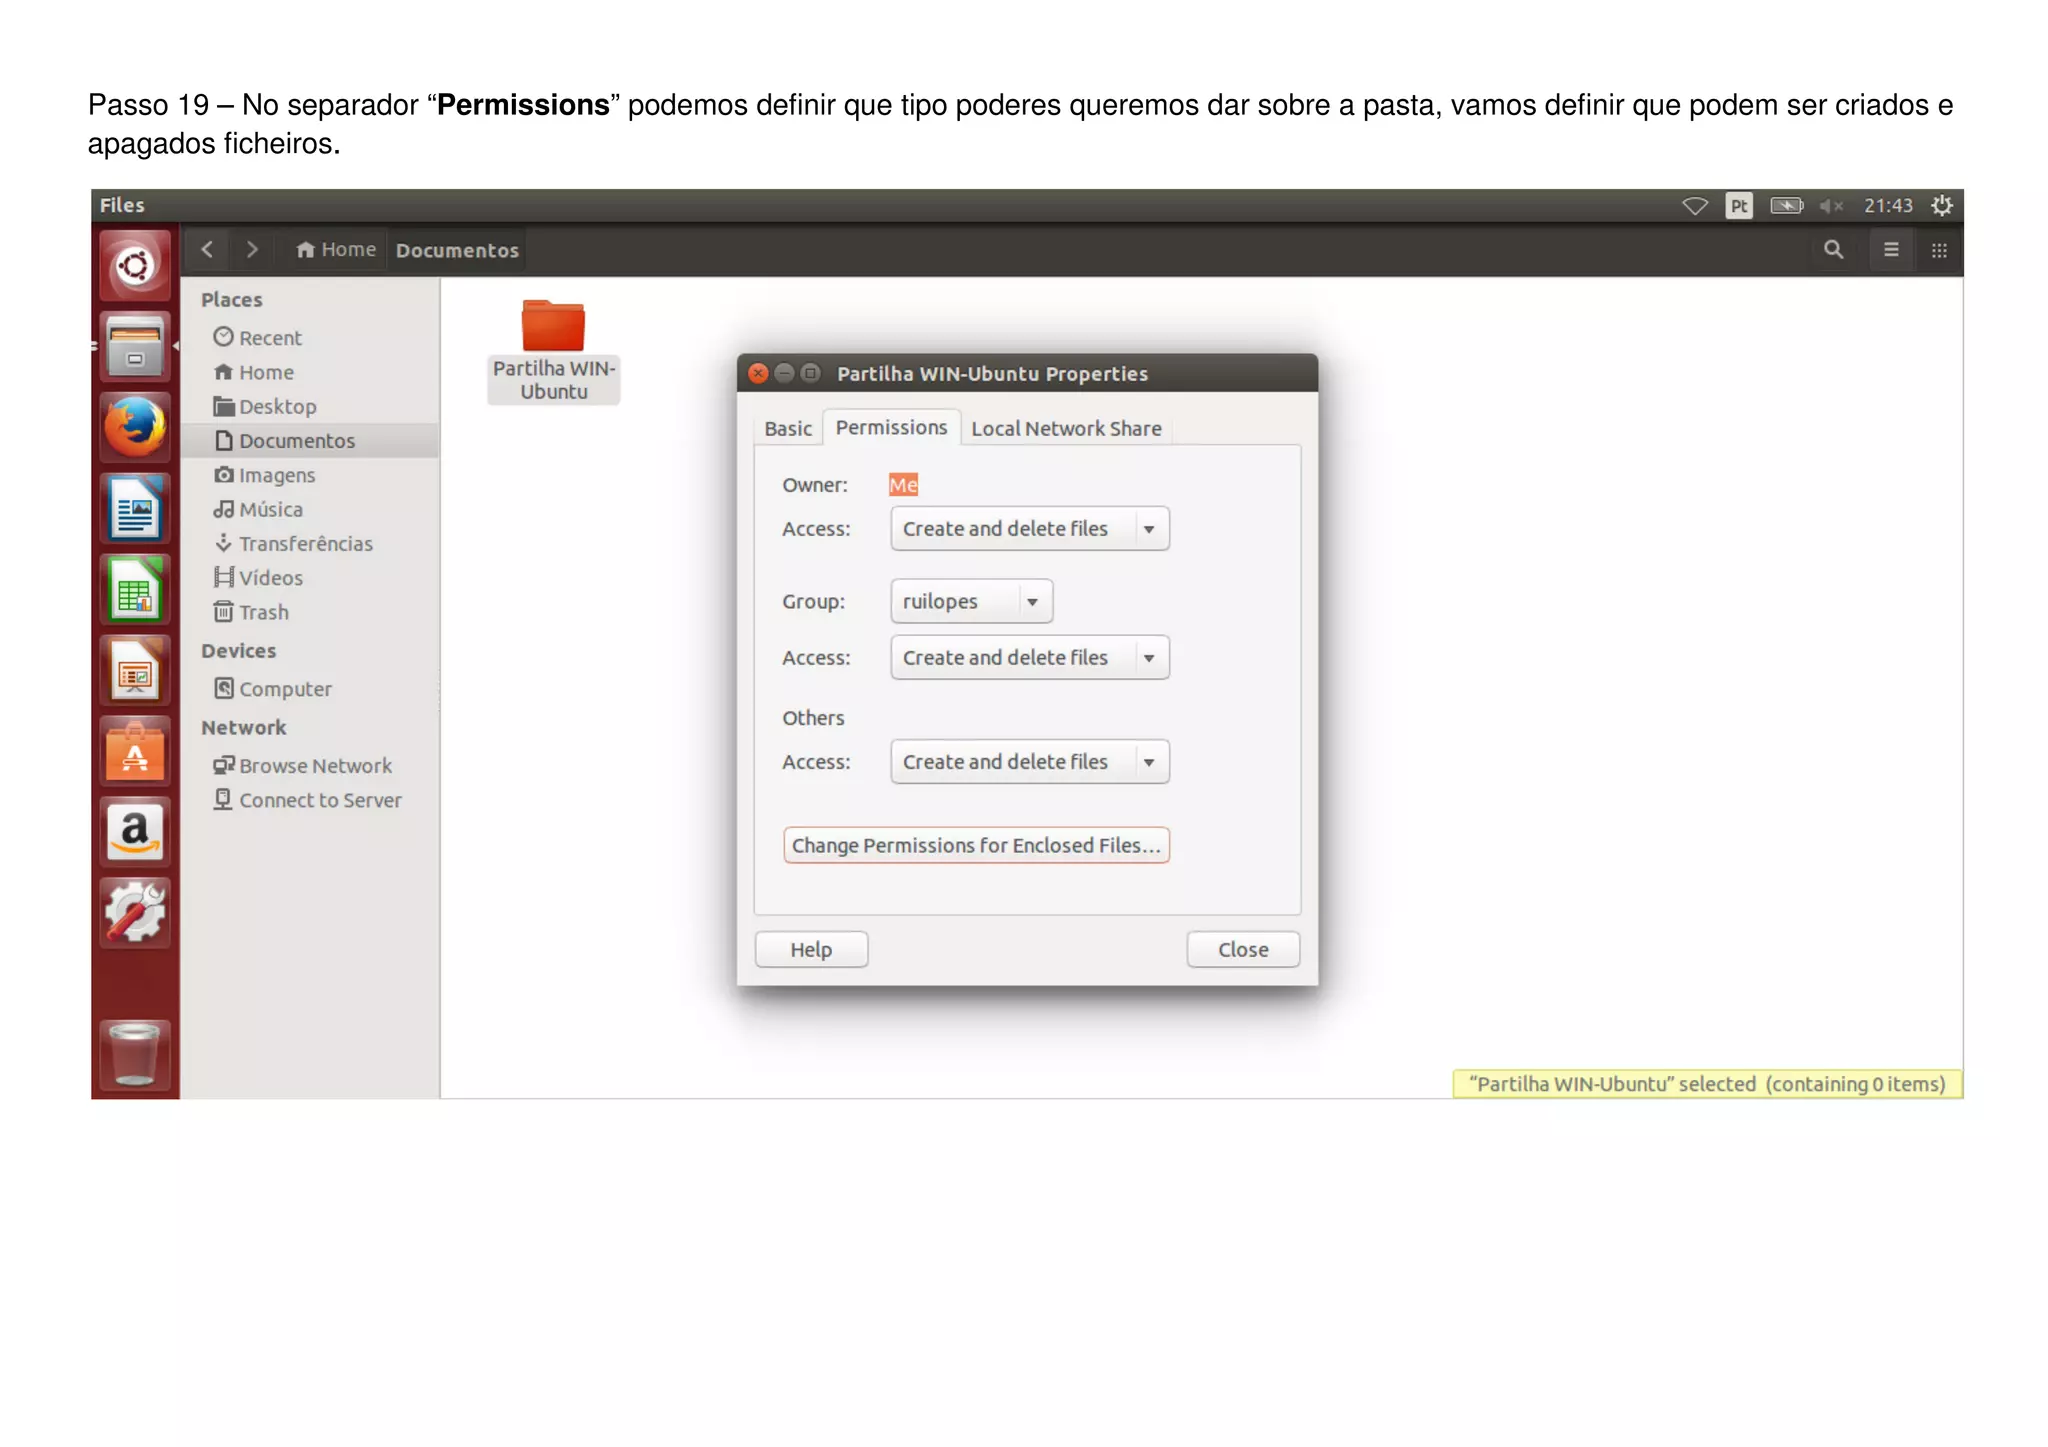Open the Local Network Share tab
Screen dimensions: 2048x1447
coord(1066,429)
